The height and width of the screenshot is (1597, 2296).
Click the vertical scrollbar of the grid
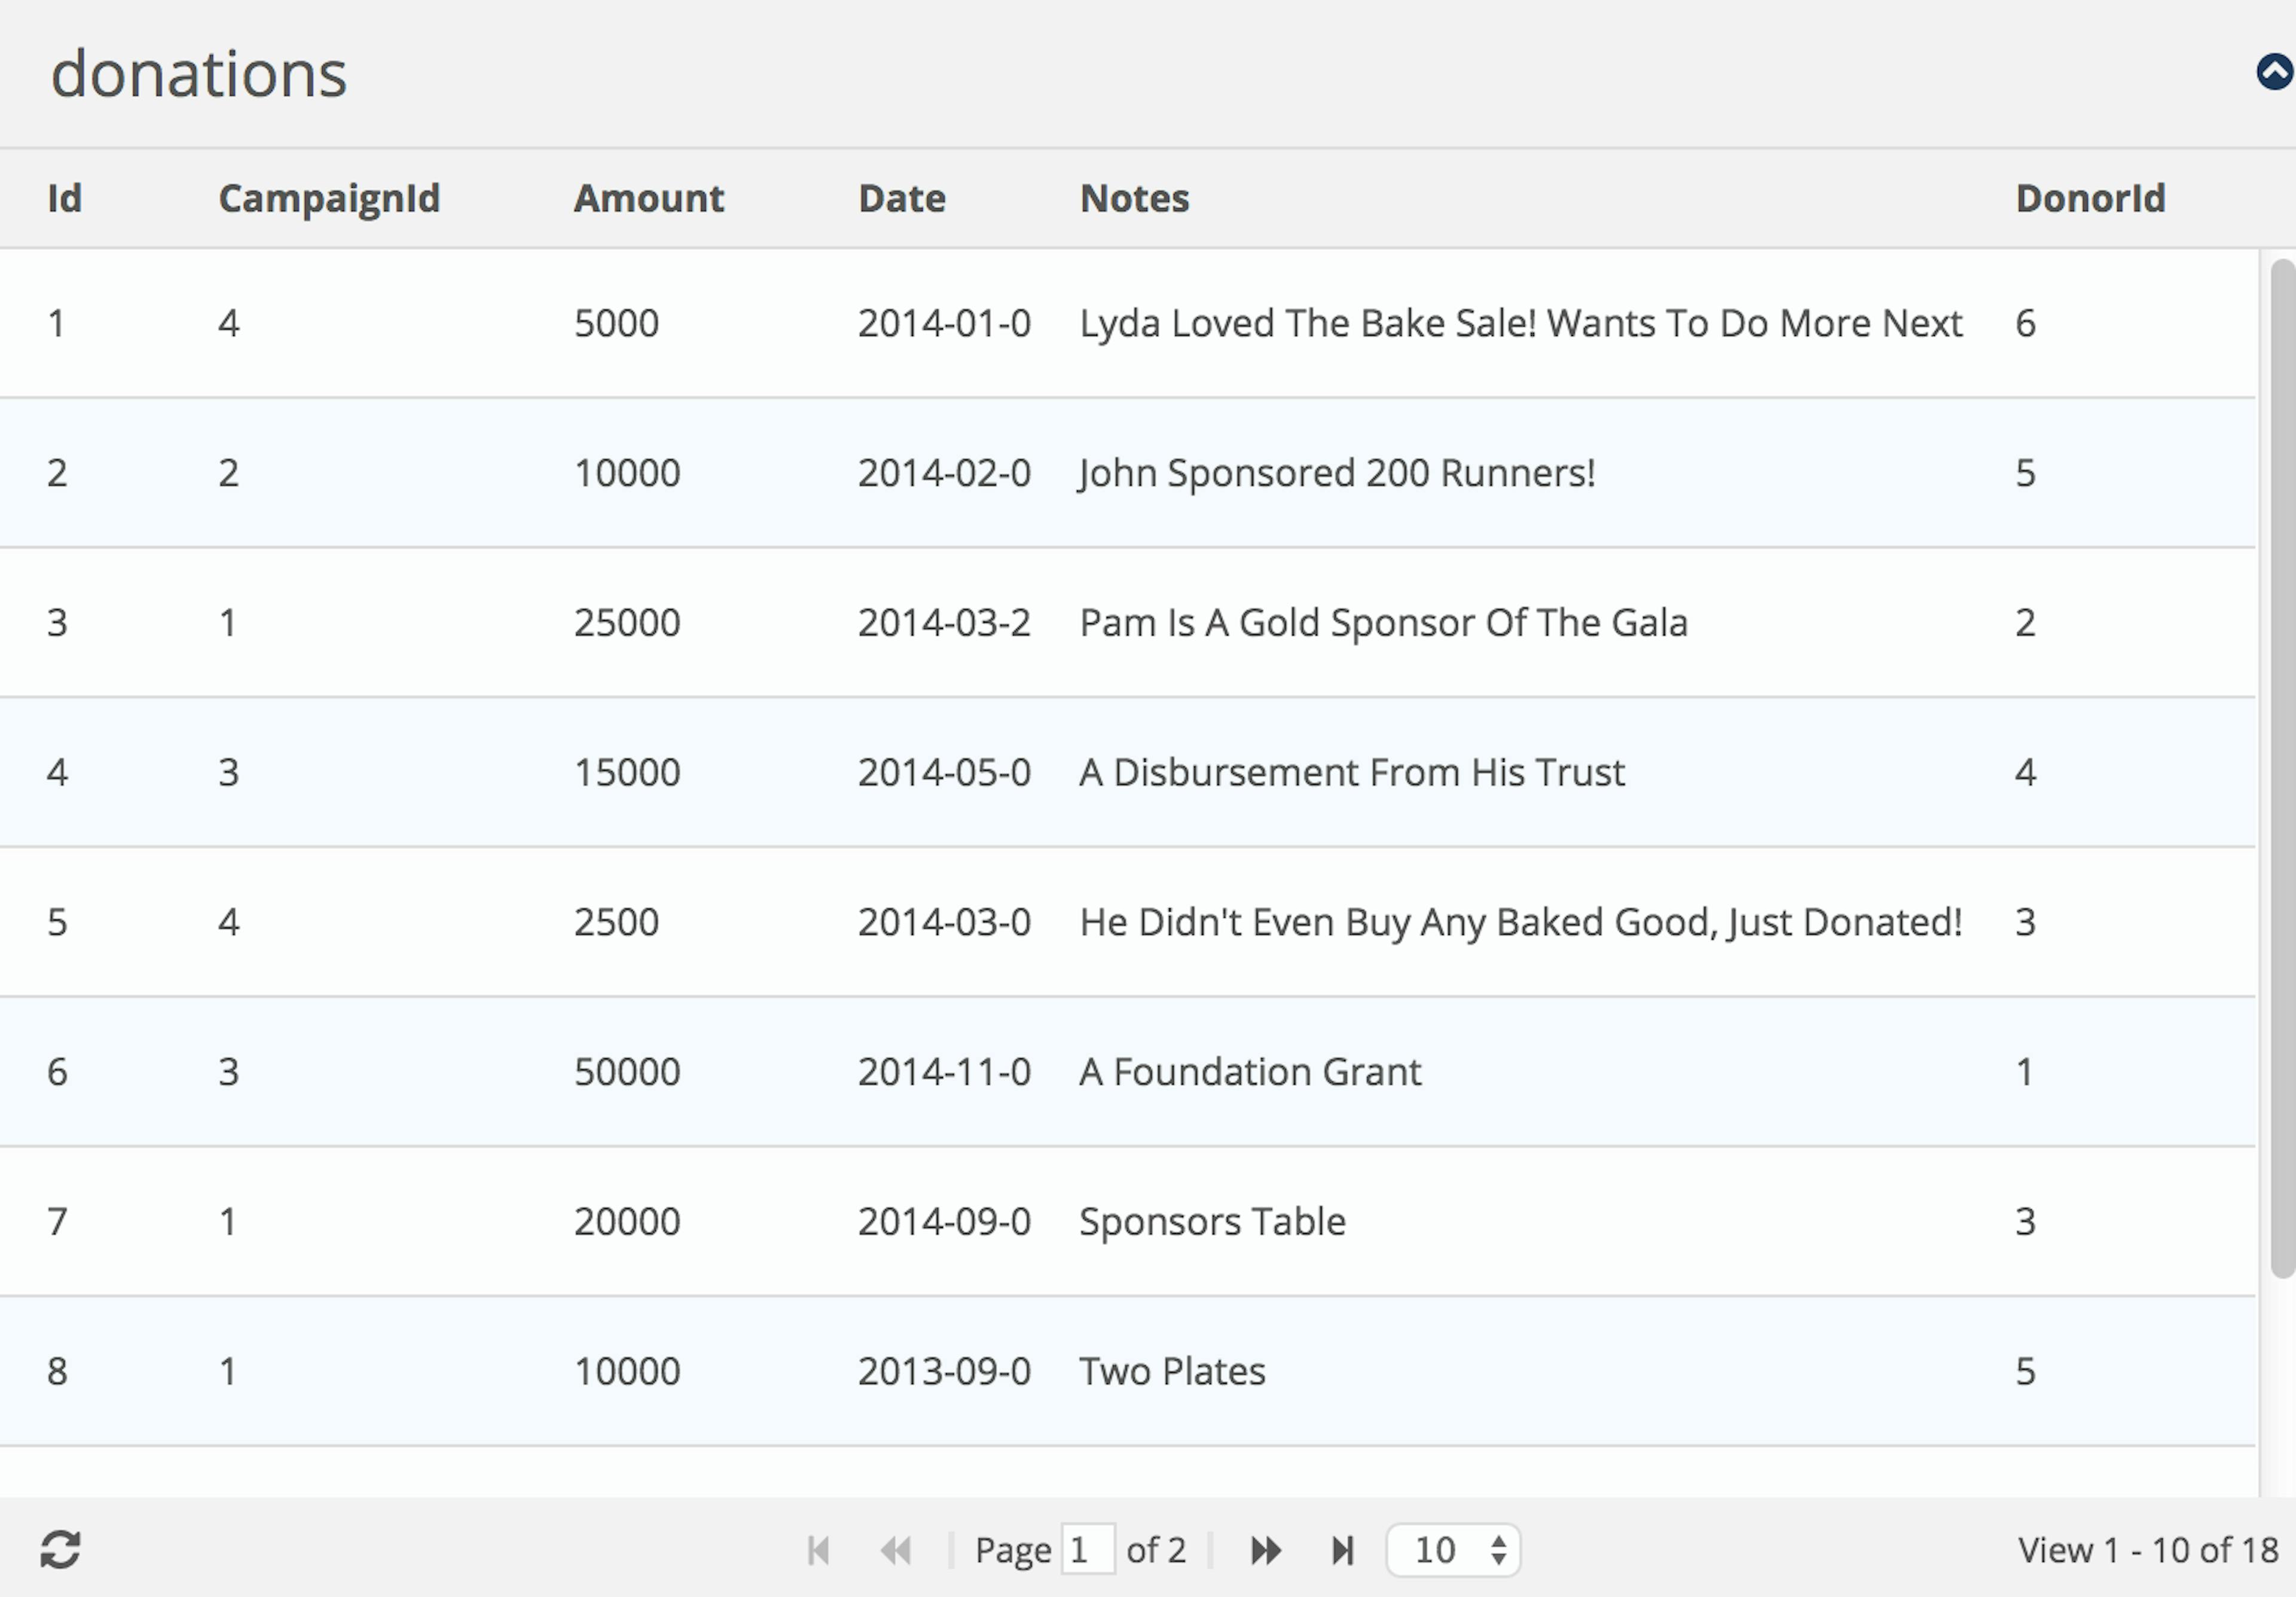(x=2282, y=768)
